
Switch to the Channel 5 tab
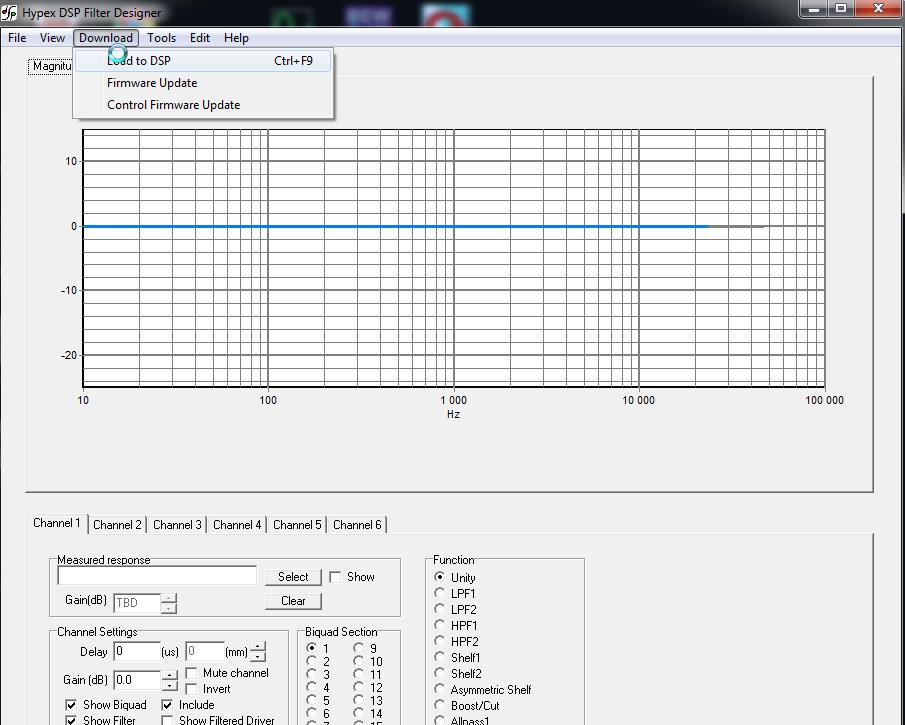coord(297,525)
